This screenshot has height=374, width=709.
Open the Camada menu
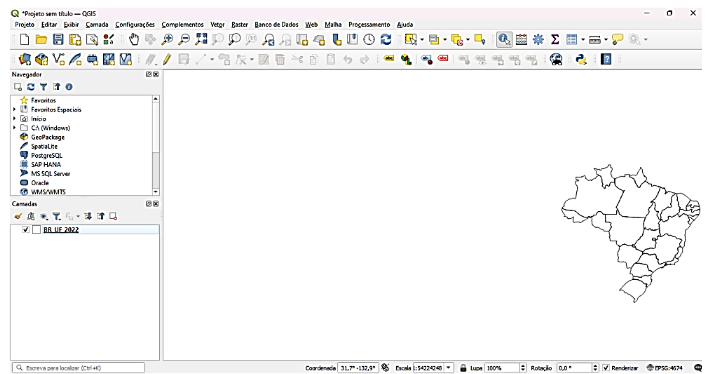pos(97,24)
